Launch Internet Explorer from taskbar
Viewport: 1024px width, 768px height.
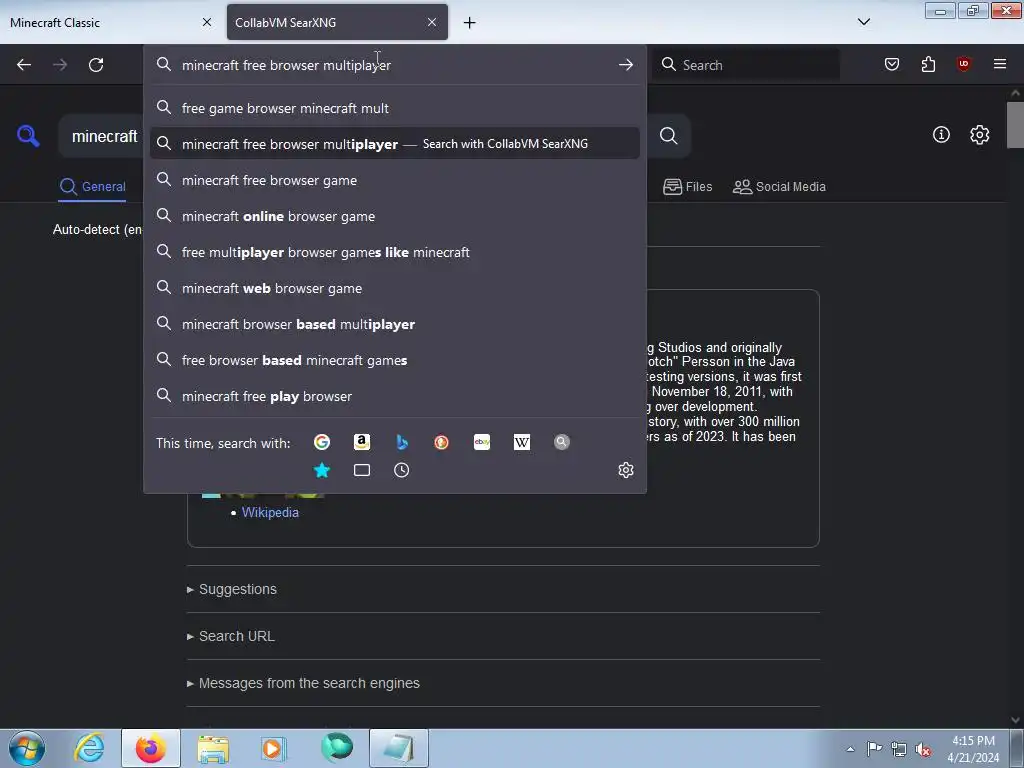point(89,748)
